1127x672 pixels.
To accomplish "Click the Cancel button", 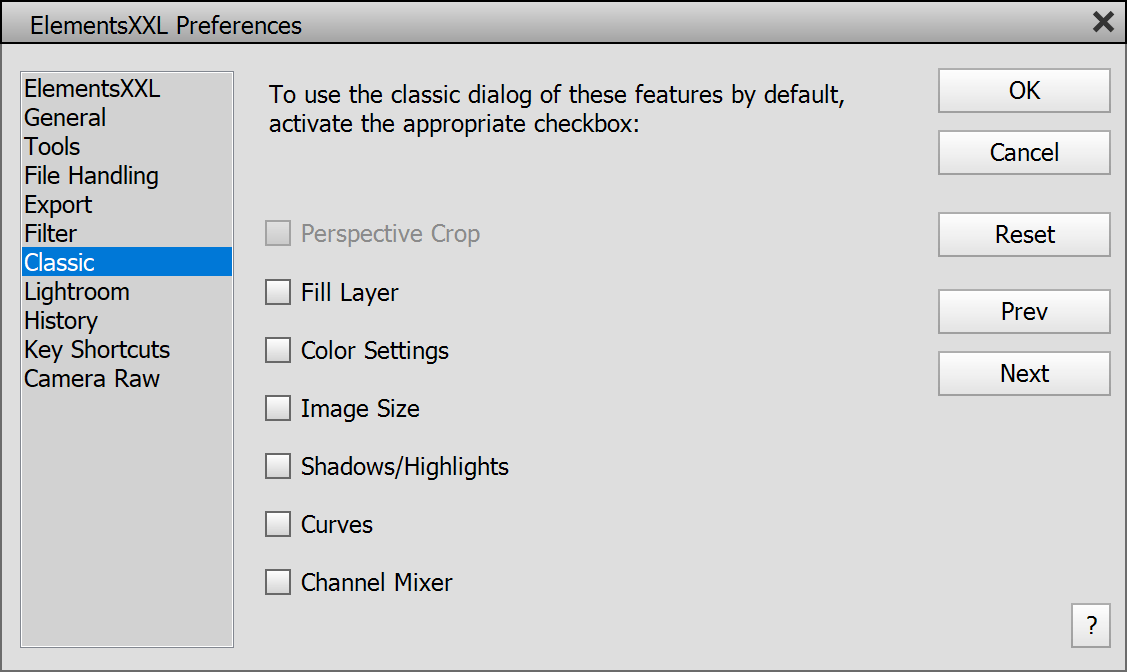I will click(x=1024, y=153).
